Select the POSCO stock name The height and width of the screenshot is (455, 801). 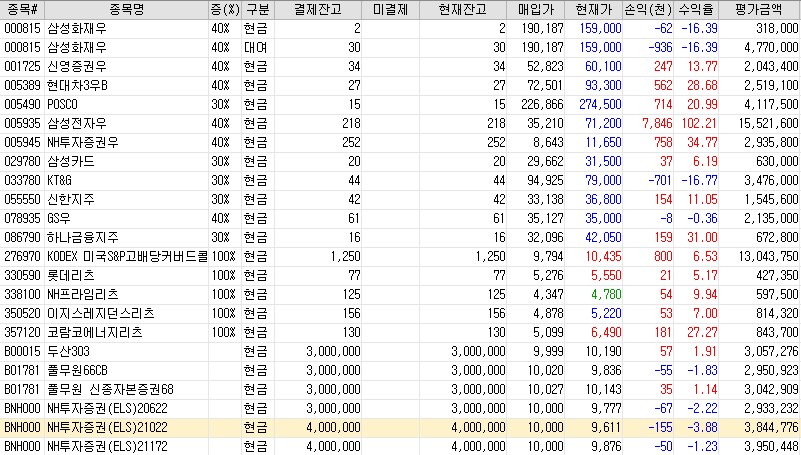point(62,105)
